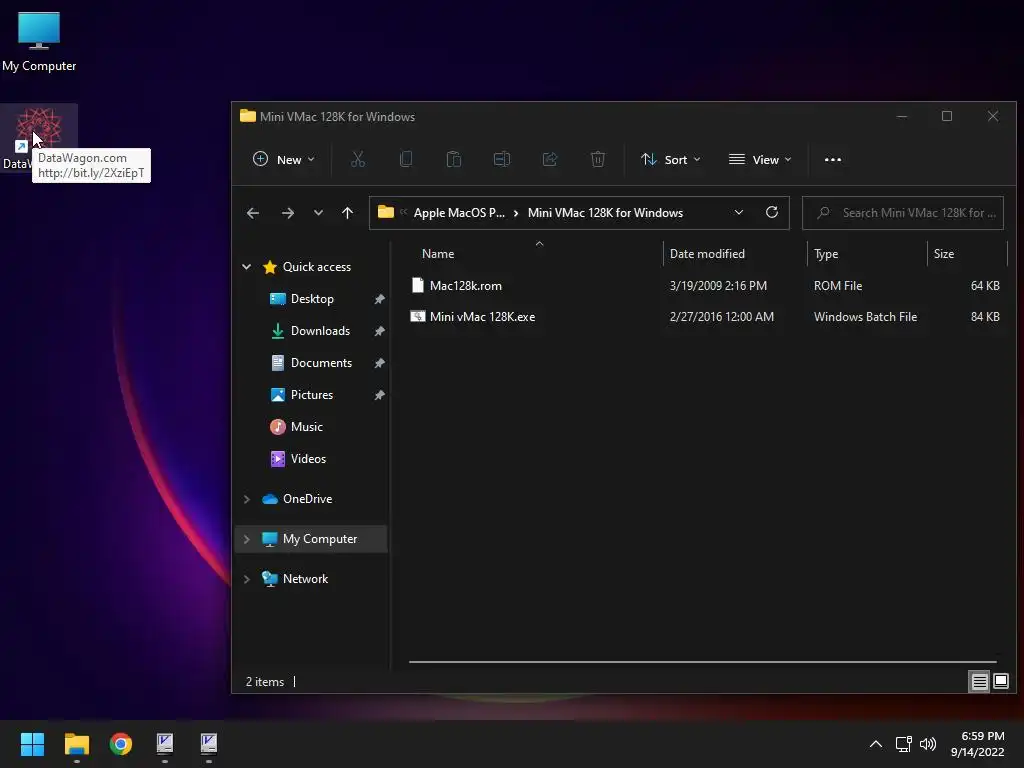Go up one folder level arrow
This screenshot has width=1024, height=768.
(347, 213)
